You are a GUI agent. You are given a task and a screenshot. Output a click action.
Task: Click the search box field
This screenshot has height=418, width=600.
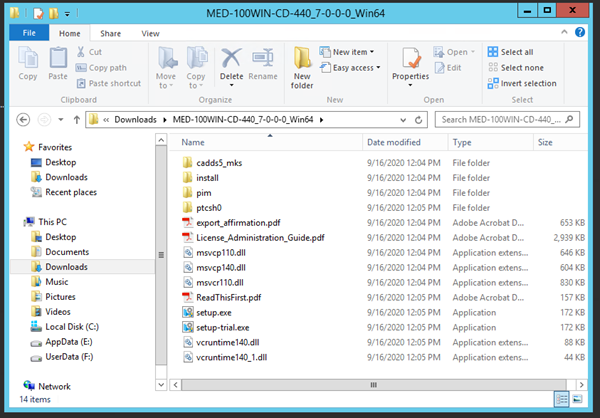click(x=507, y=119)
